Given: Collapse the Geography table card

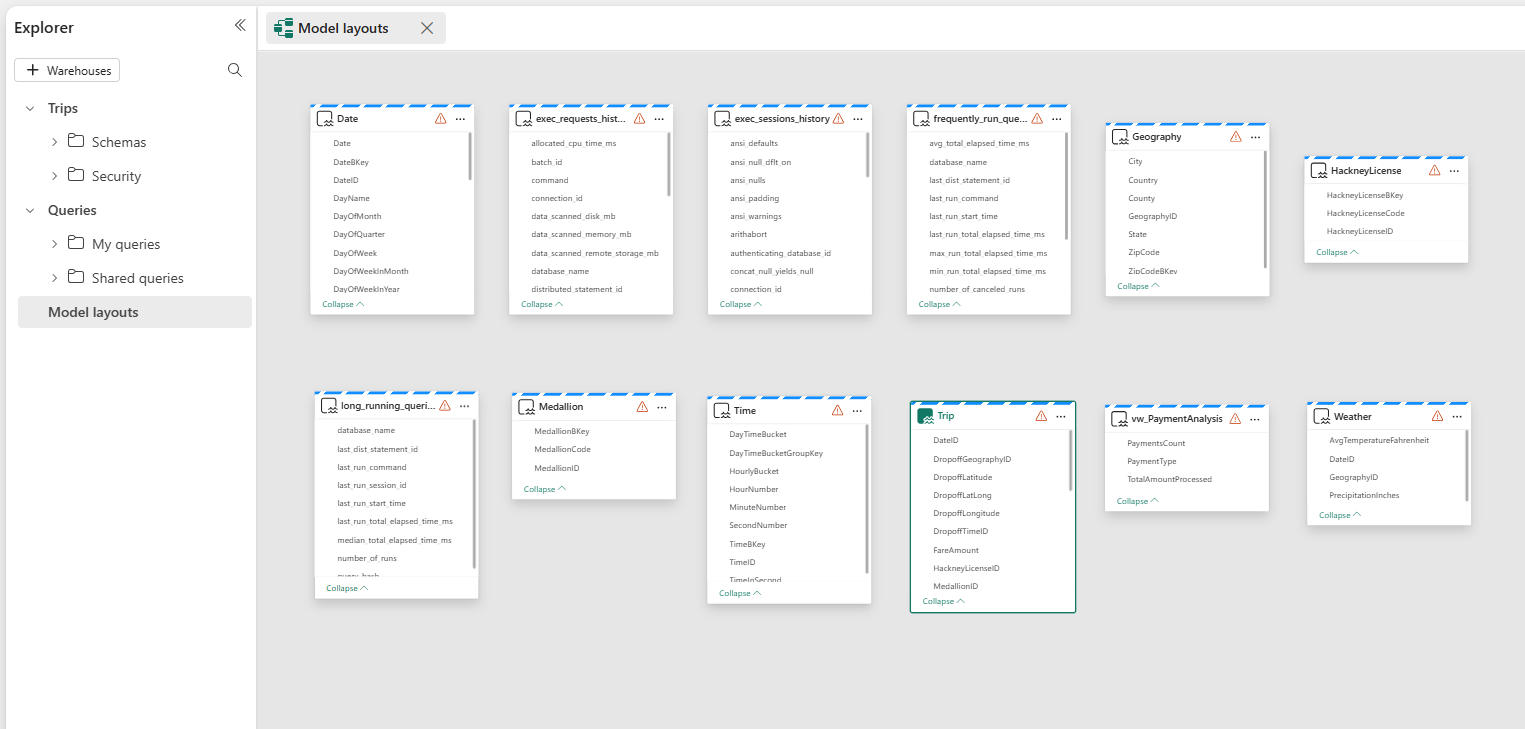Looking at the screenshot, I should point(1138,286).
